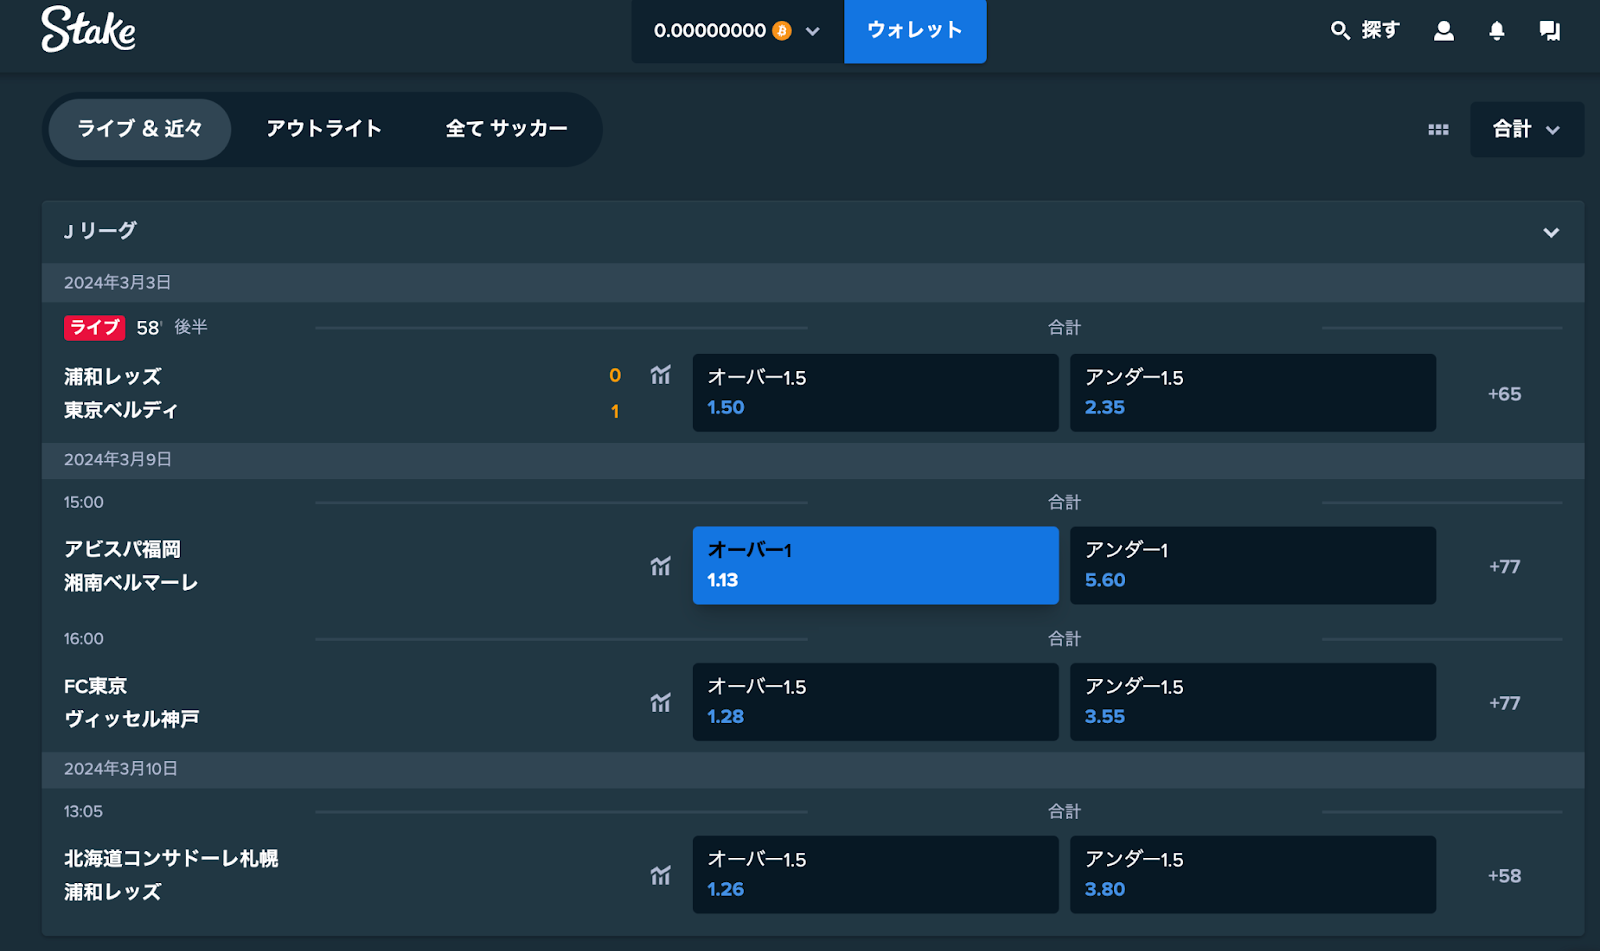Open the chat icon
Screen dimensions: 1600x951
pyautogui.click(x=1549, y=31)
